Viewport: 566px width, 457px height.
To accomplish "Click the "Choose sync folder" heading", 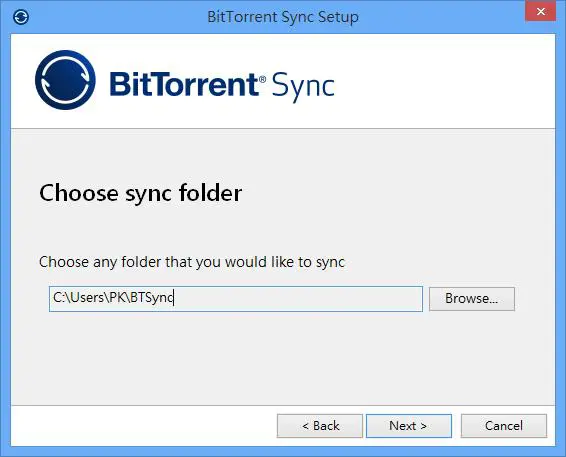I will point(140,193).
